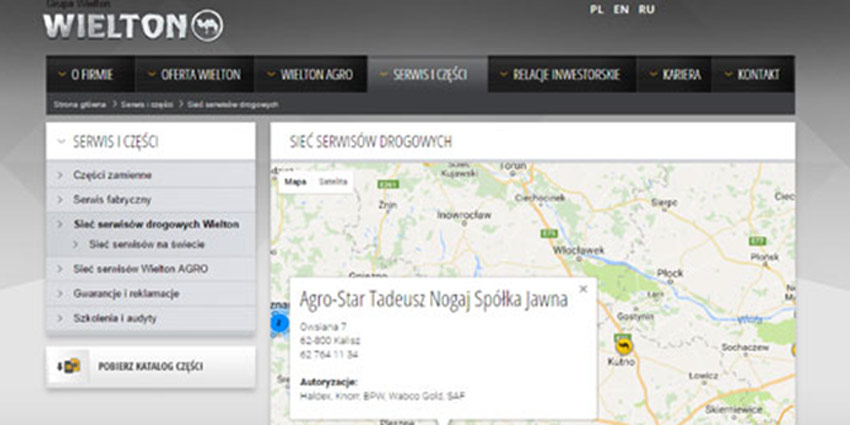This screenshot has width=850, height=425.
Task: Click chevron next to Części zamienne
Action: pyautogui.click(x=60, y=175)
